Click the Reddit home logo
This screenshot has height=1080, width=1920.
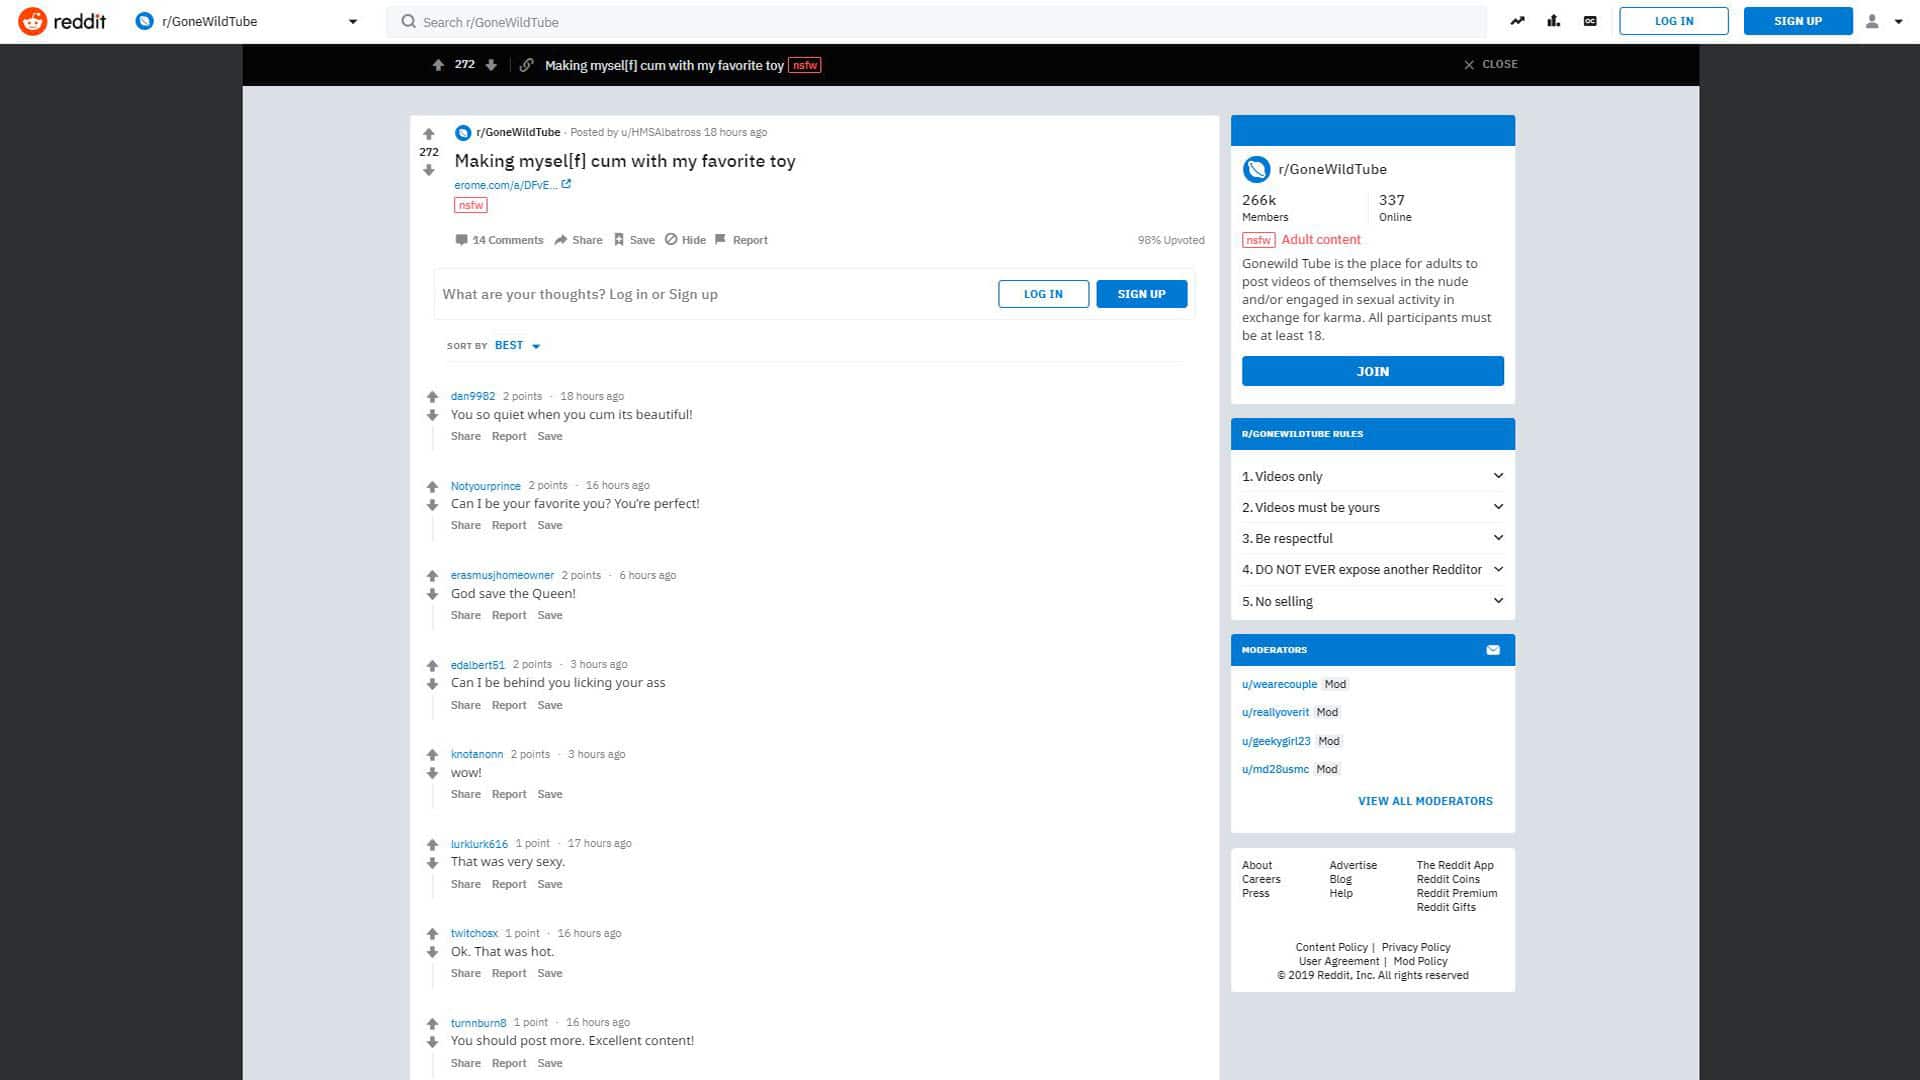pos(62,21)
